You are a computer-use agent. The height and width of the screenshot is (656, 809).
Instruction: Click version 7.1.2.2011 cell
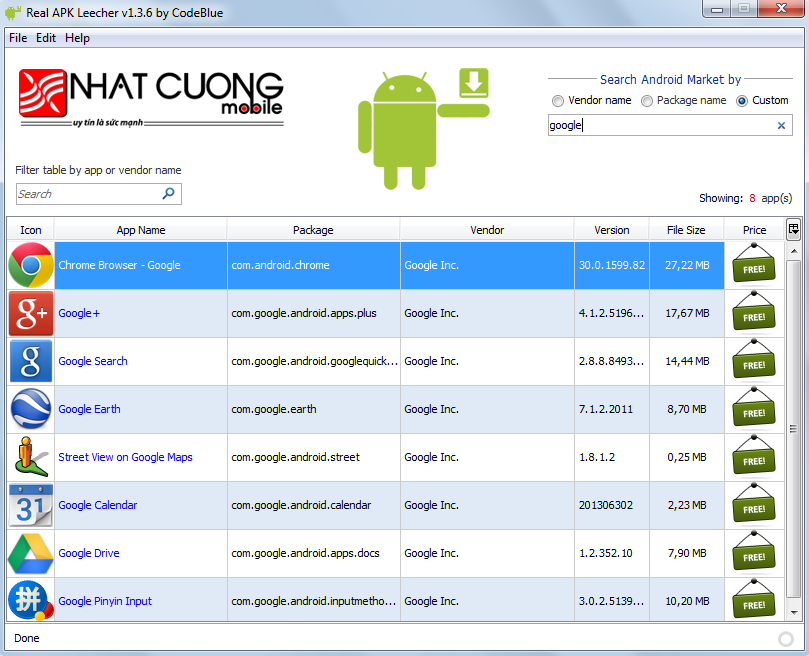tap(612, 409)
